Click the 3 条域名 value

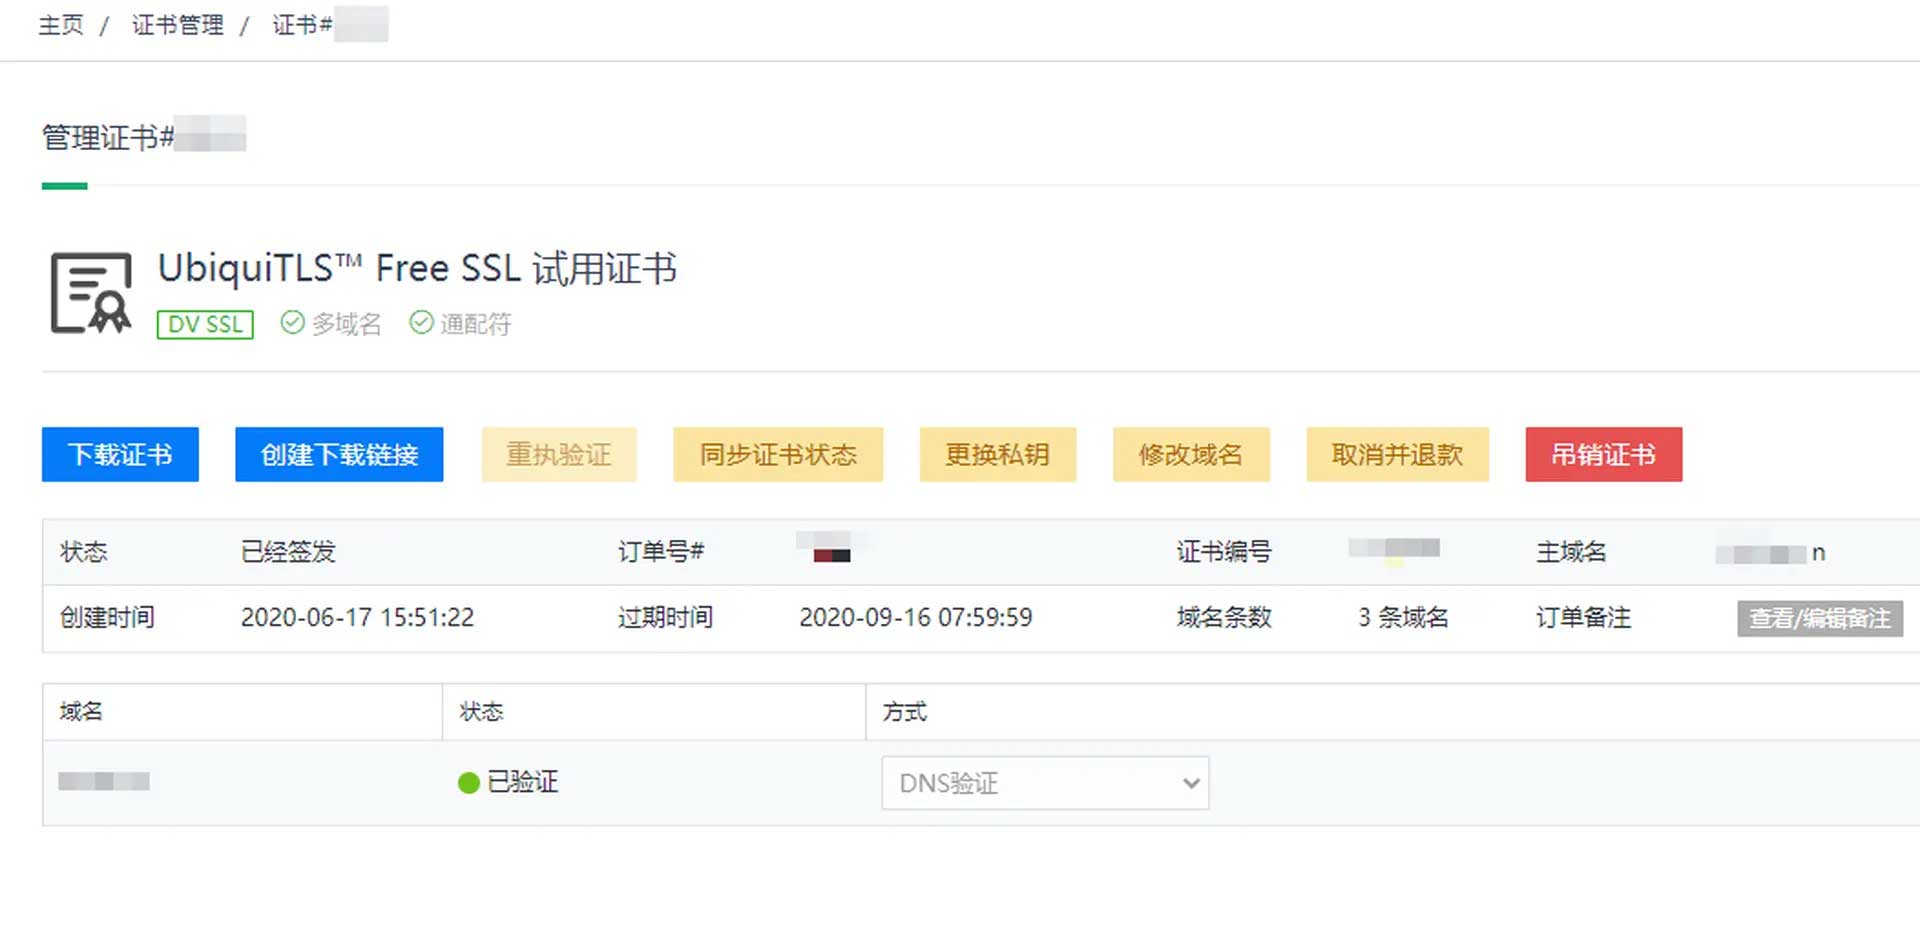[x=1403, y=618]
